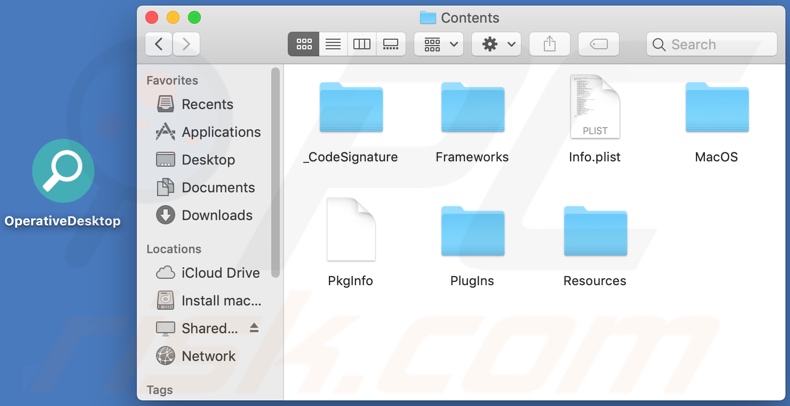Screen dimensions: 790x406
Task: Go forward with the right chevron button
Action: point(186,44)
